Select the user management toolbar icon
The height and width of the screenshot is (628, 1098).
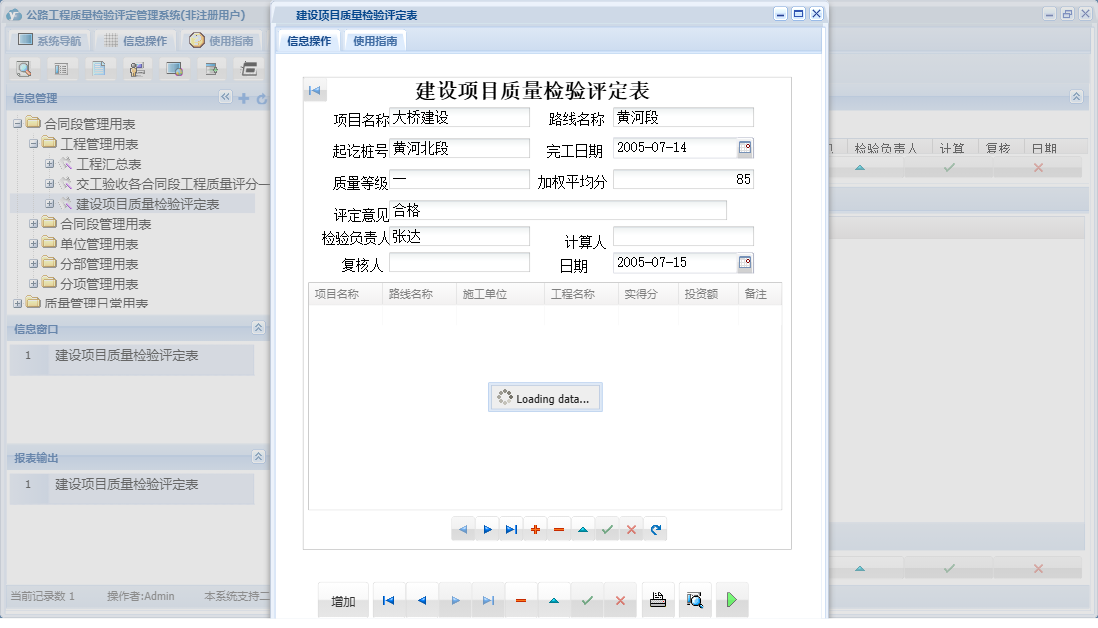137,68
